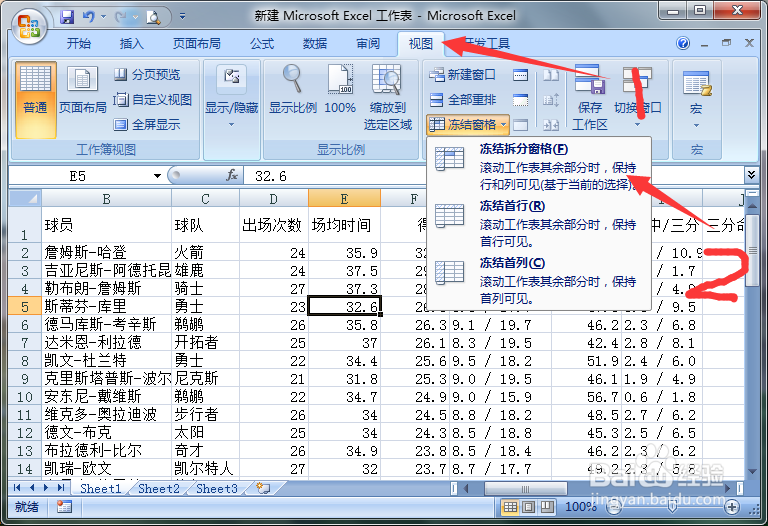The height and width of the screenshot is (526, 768).
Task: Open the 插入 ribbon tab
Action: 131,44
